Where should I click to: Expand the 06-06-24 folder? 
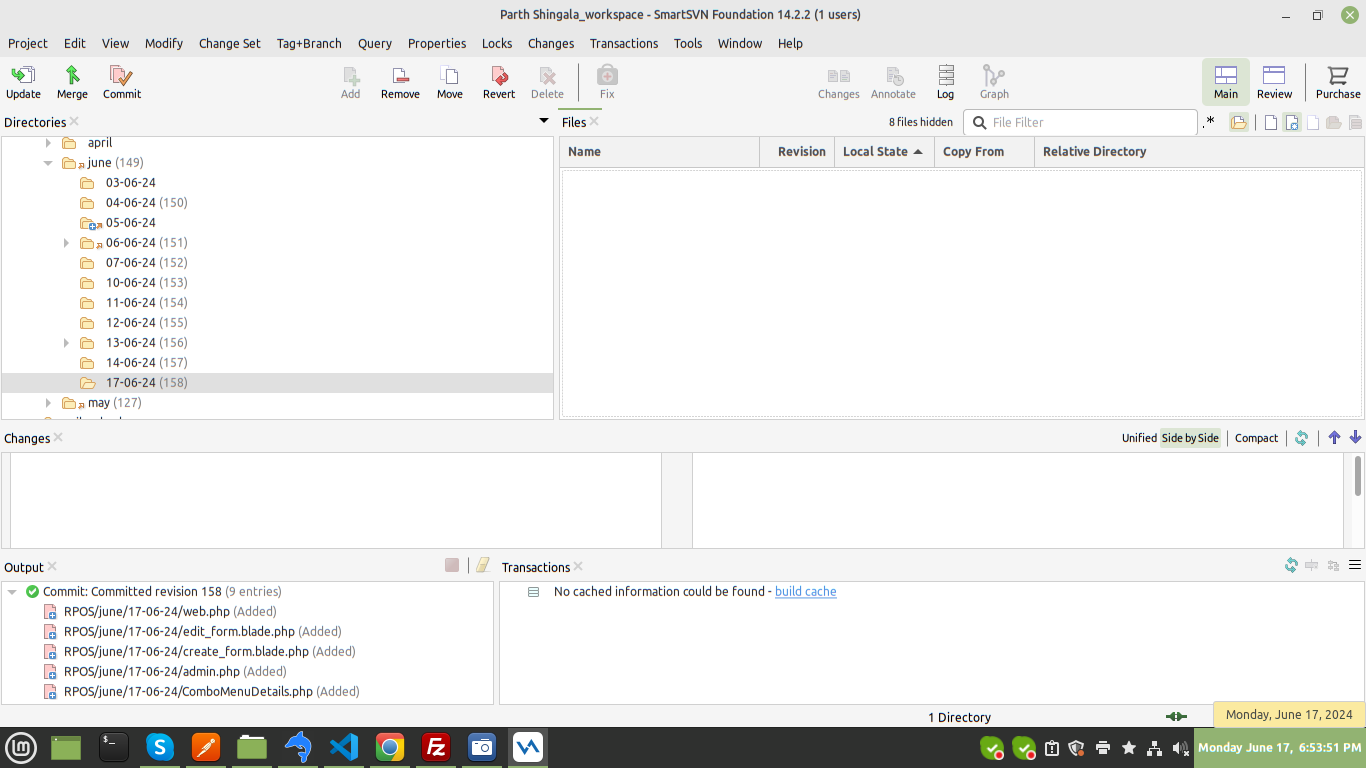coord(67,242)
